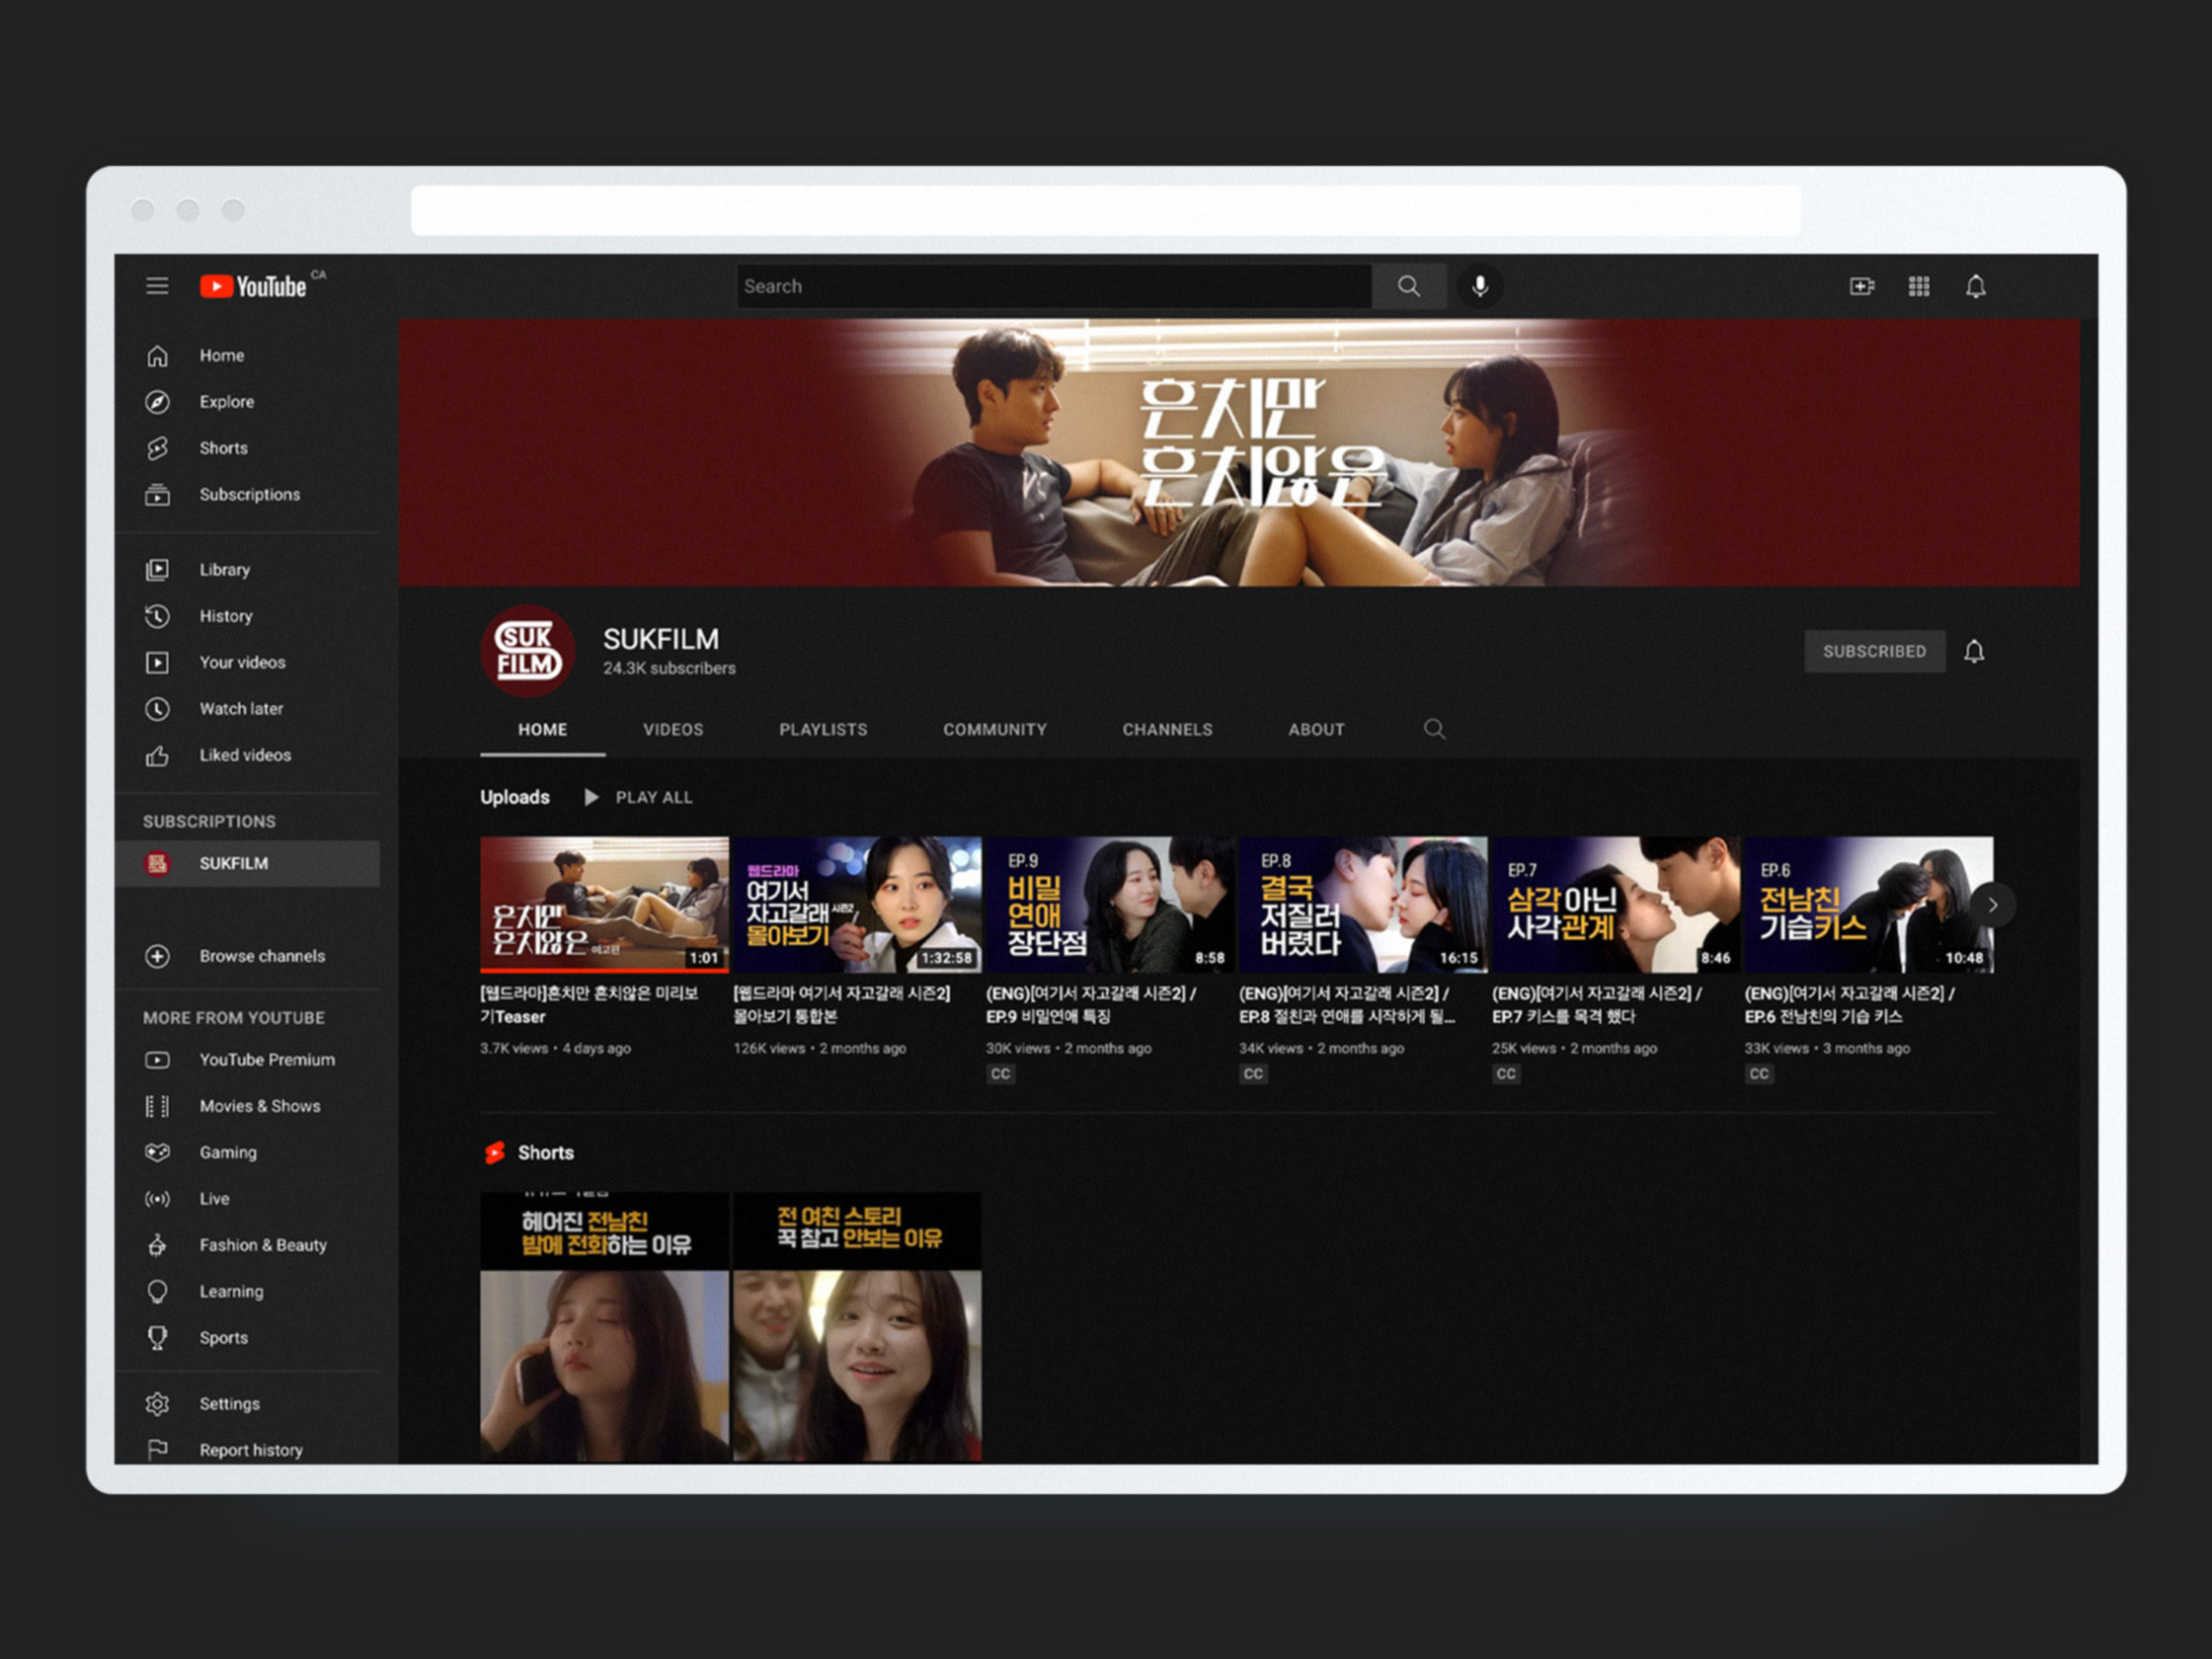This screenshot has height=1659, width=2212.
Task: Open the first Shorts video thumbnail
Action: pos(604,1326)
